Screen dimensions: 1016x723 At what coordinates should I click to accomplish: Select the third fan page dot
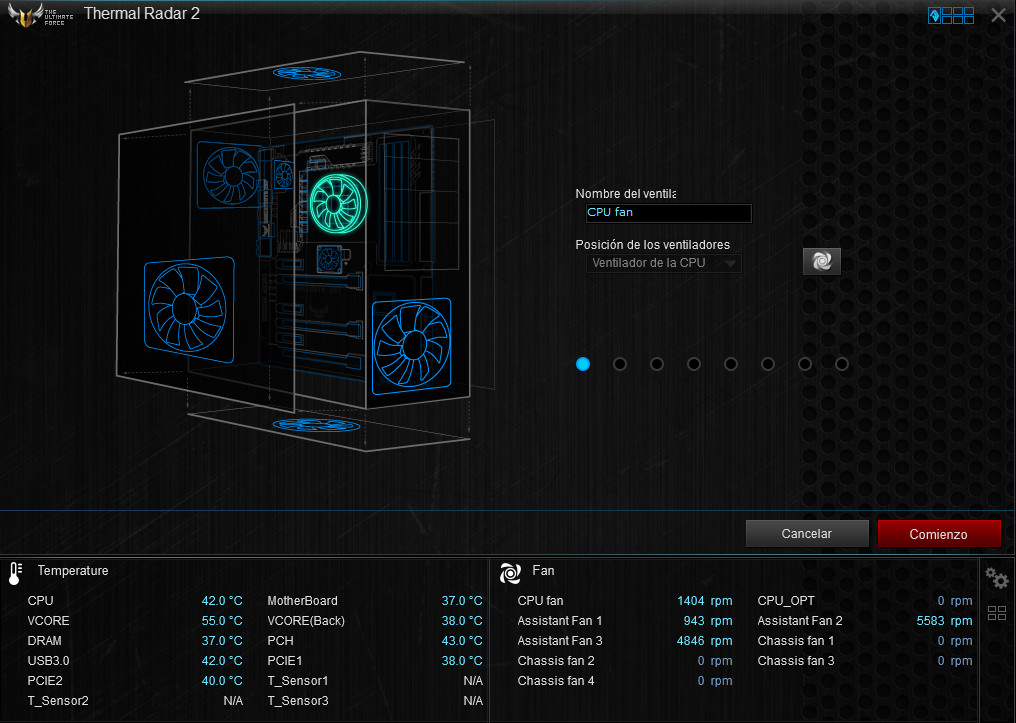(x=657, y=364)
